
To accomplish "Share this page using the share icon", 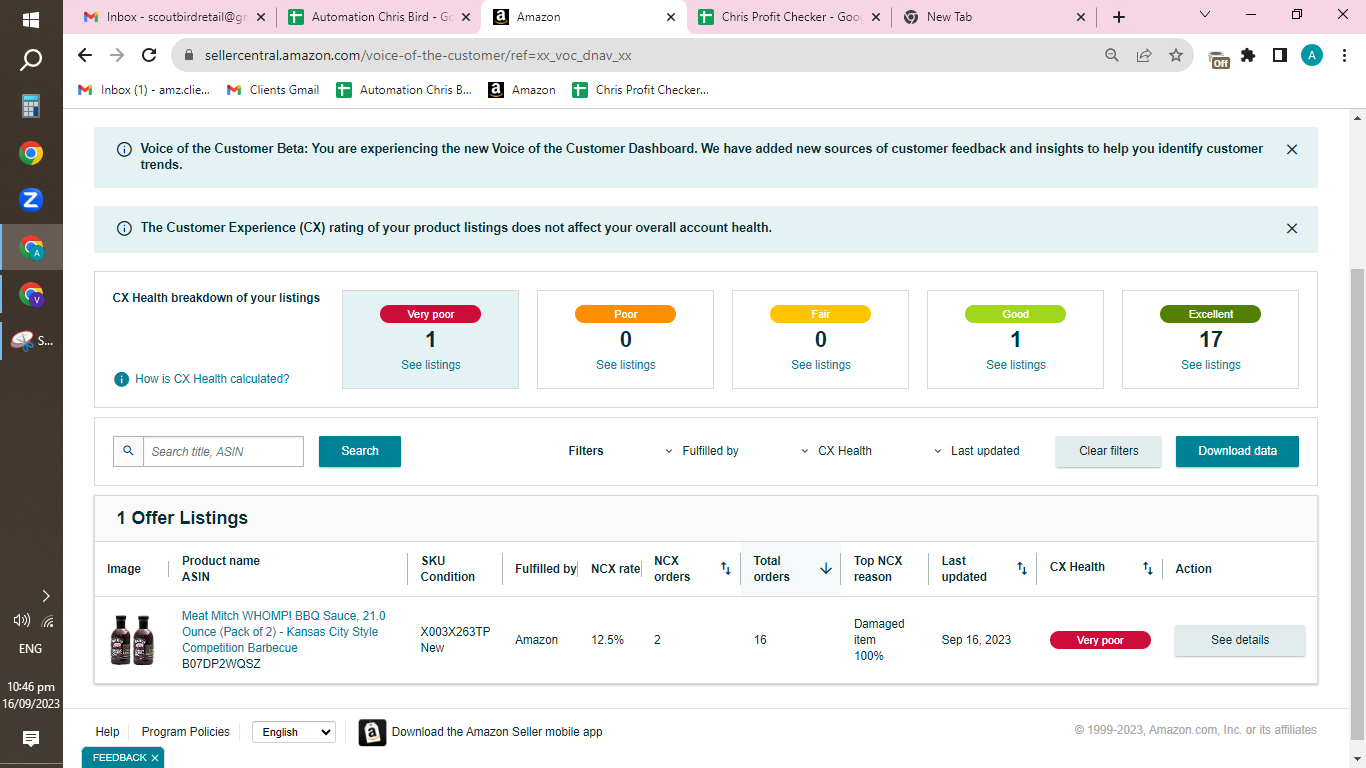I will click(1144, 56).
